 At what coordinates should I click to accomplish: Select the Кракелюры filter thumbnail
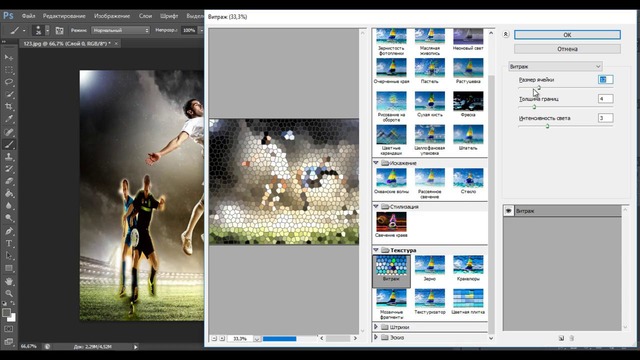coord(468,268)
